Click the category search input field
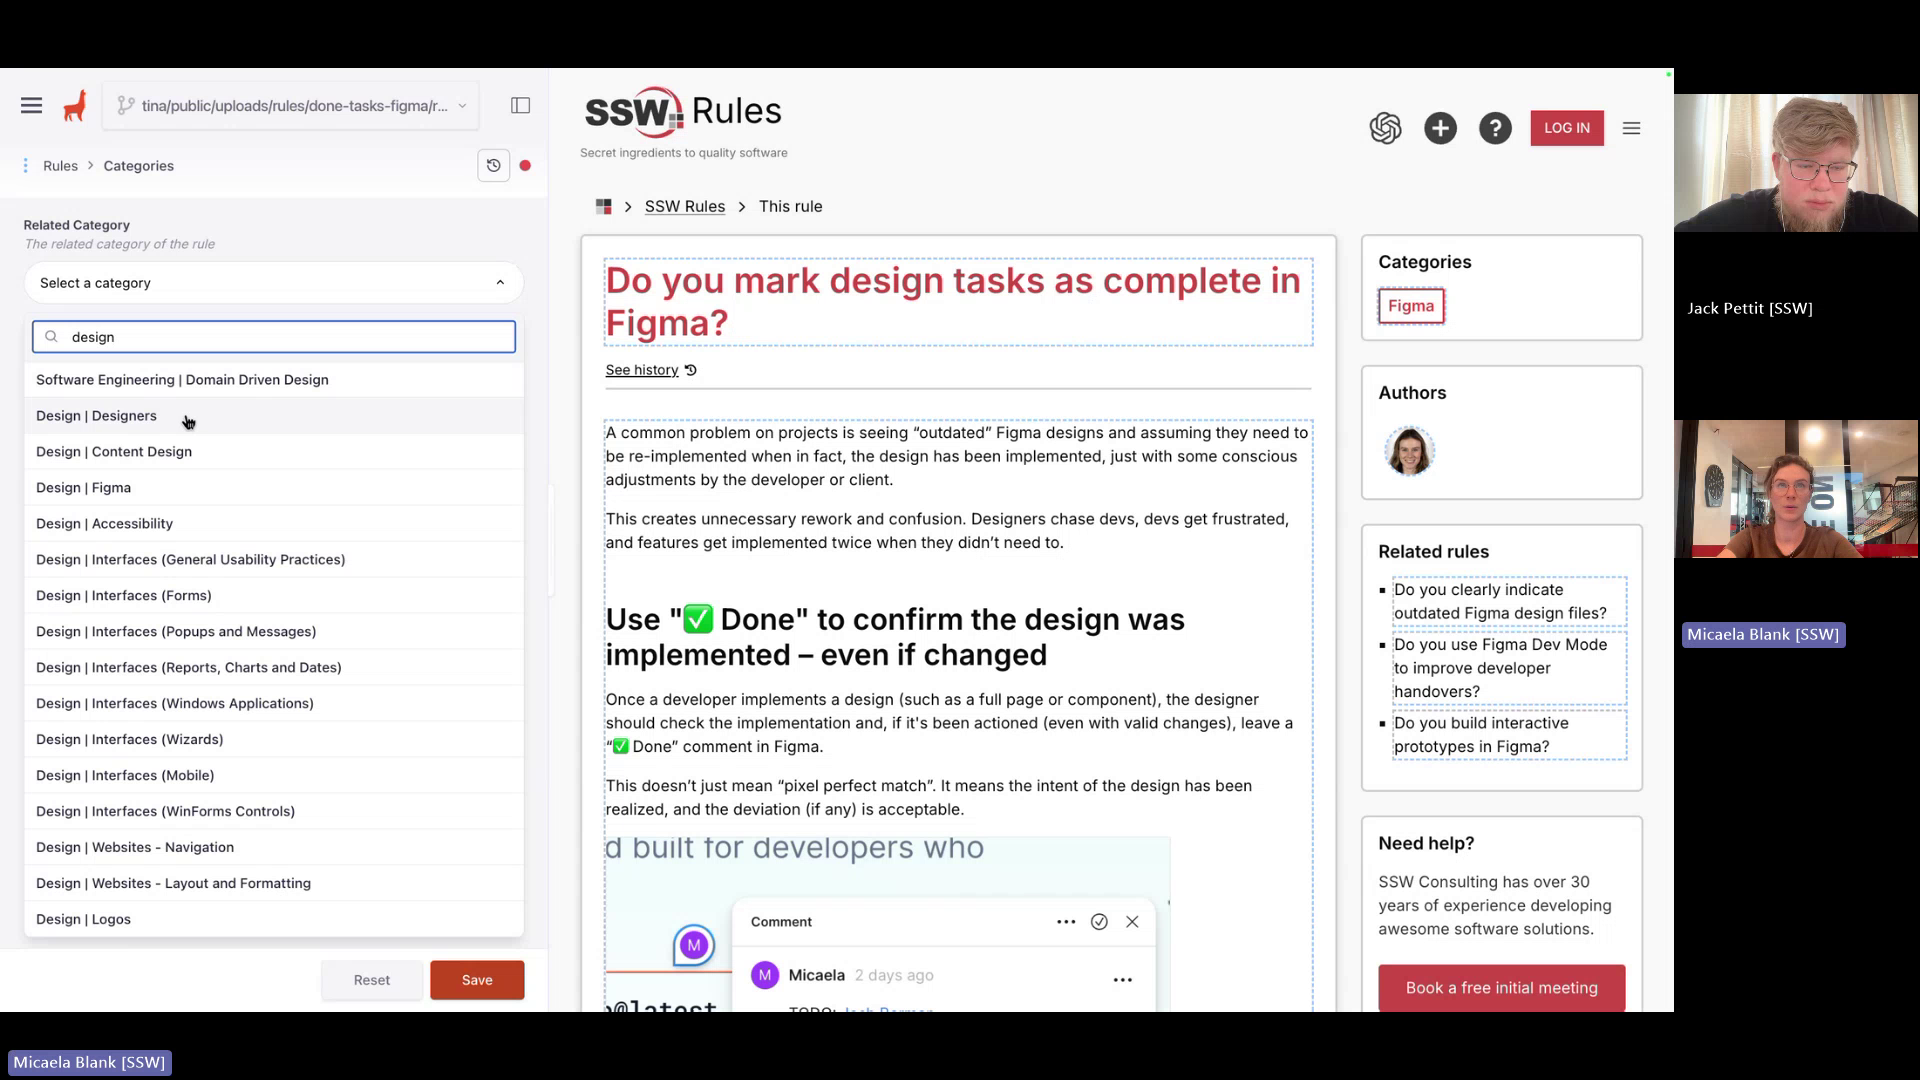The height and width of the screenshot is (1080, 1920). [273, 337]
